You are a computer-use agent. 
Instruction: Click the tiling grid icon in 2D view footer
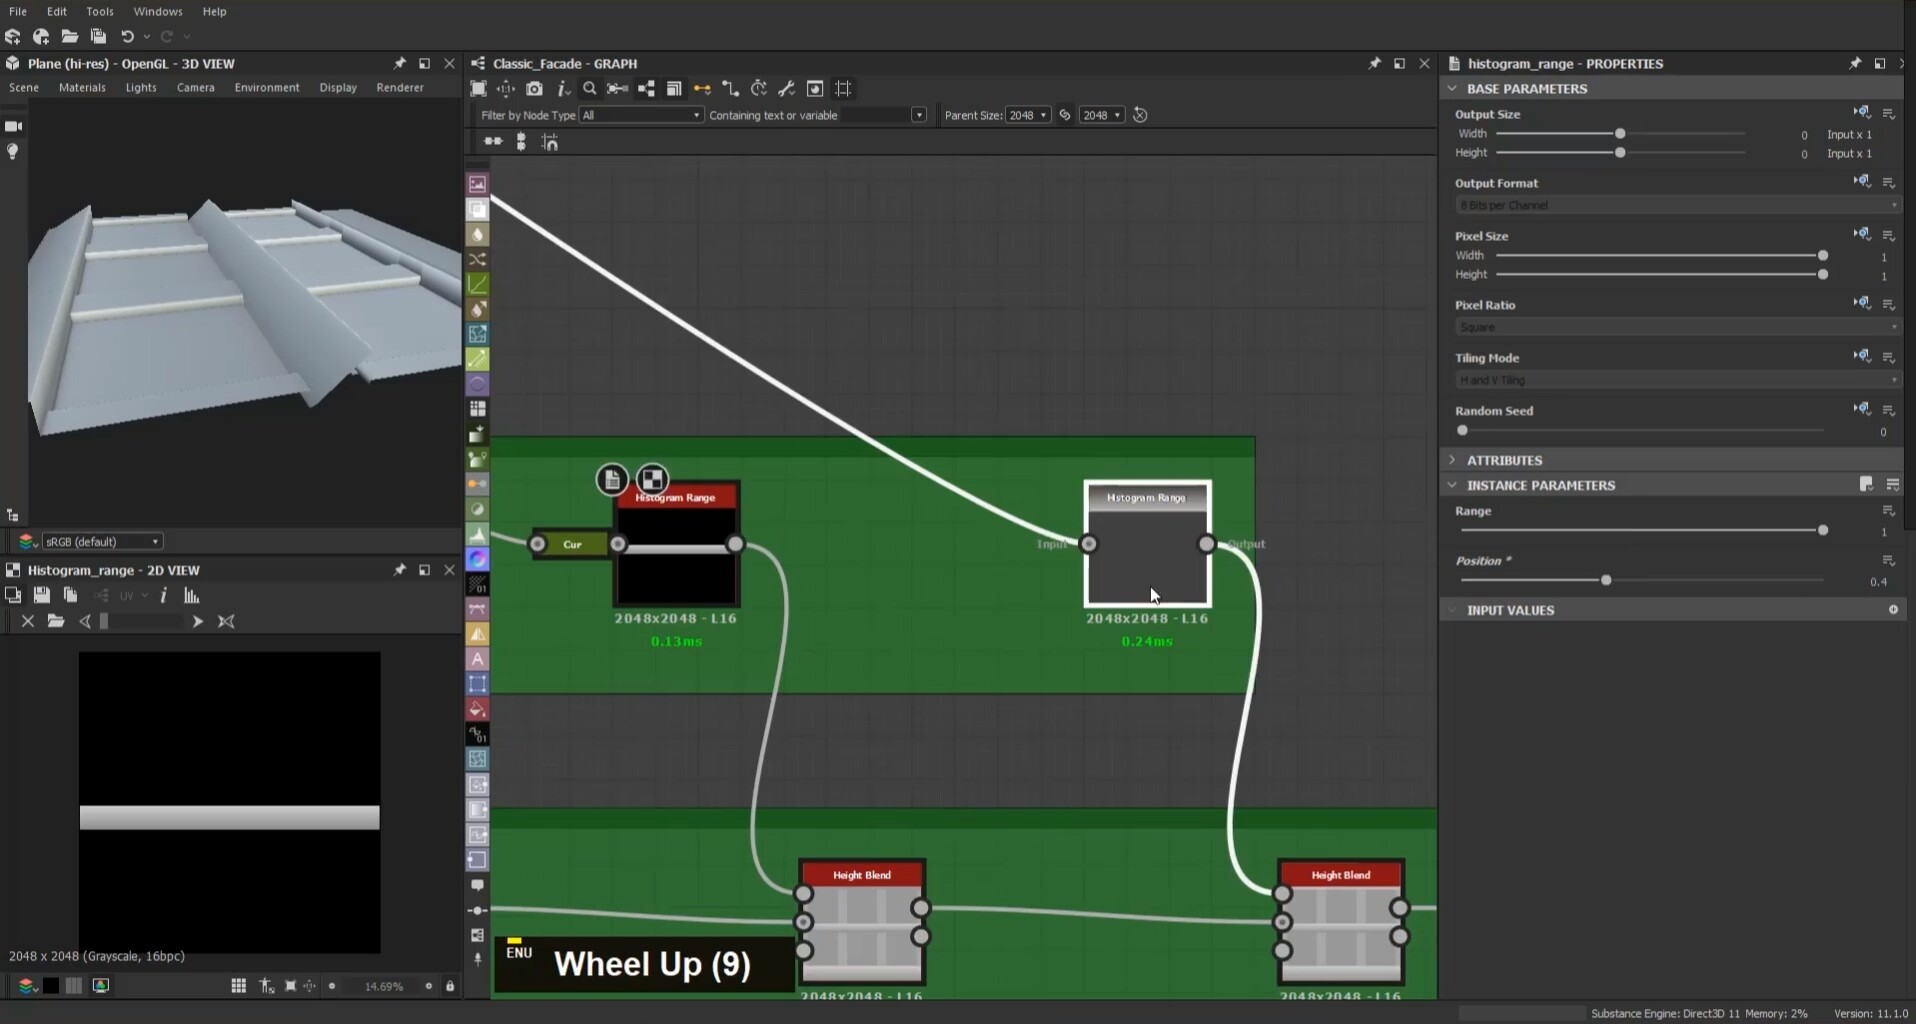click(x=238, y=986)
